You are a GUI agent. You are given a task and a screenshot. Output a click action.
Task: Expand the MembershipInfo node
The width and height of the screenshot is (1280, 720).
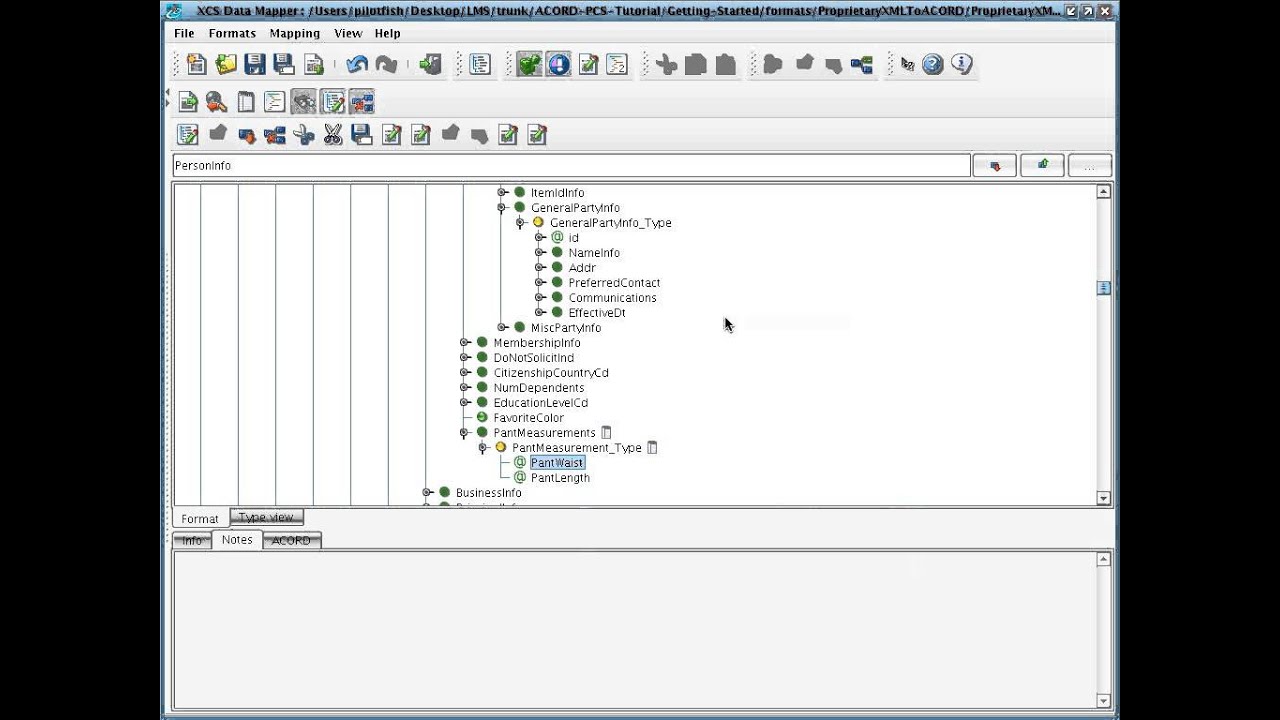[x=464, y=343]
